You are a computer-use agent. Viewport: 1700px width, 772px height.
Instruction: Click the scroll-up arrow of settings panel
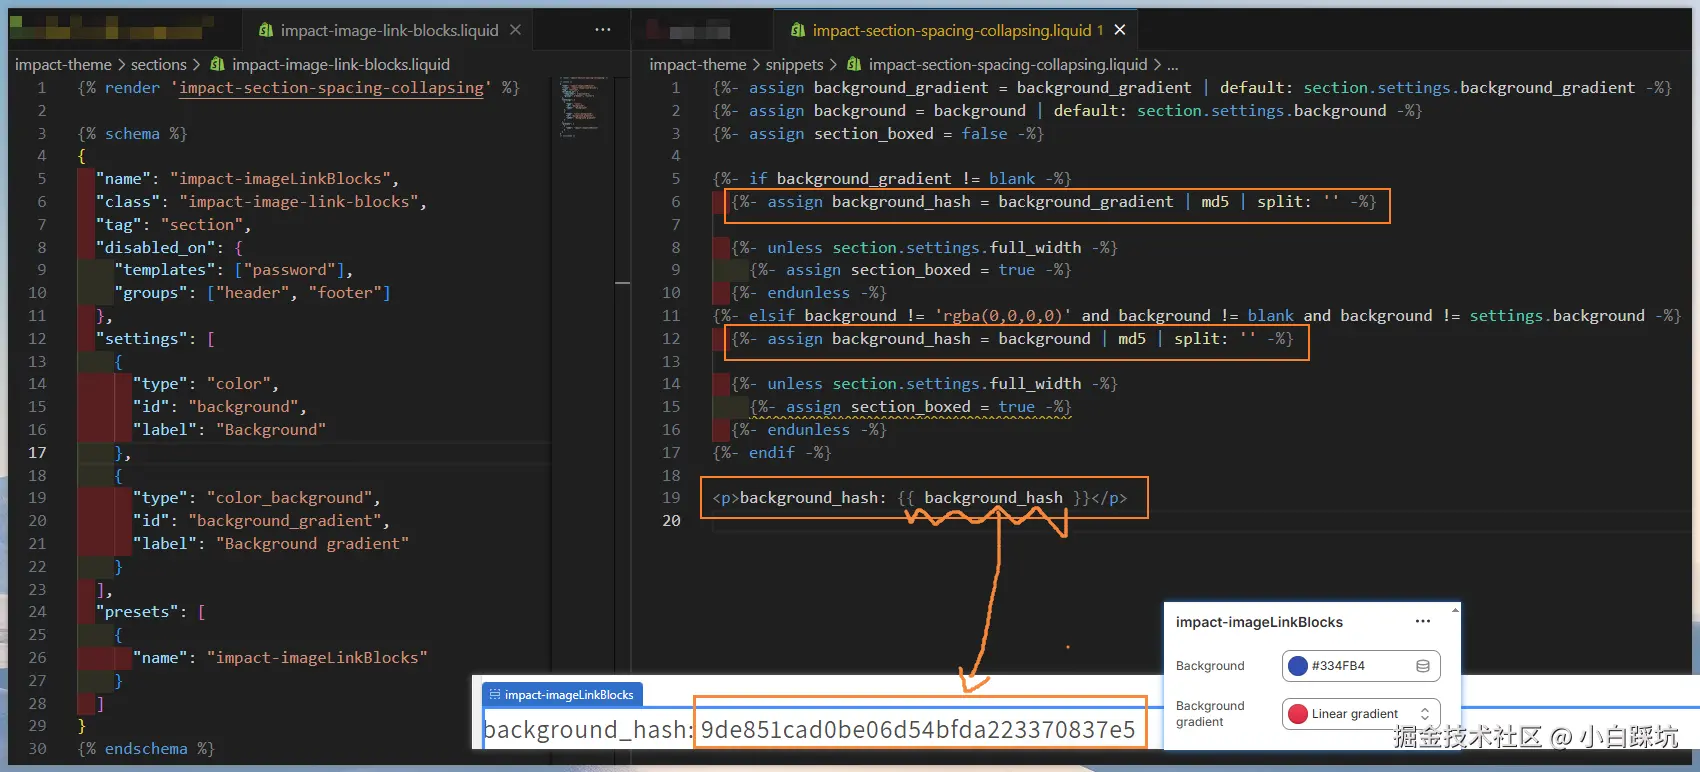tap(1455, 609)
